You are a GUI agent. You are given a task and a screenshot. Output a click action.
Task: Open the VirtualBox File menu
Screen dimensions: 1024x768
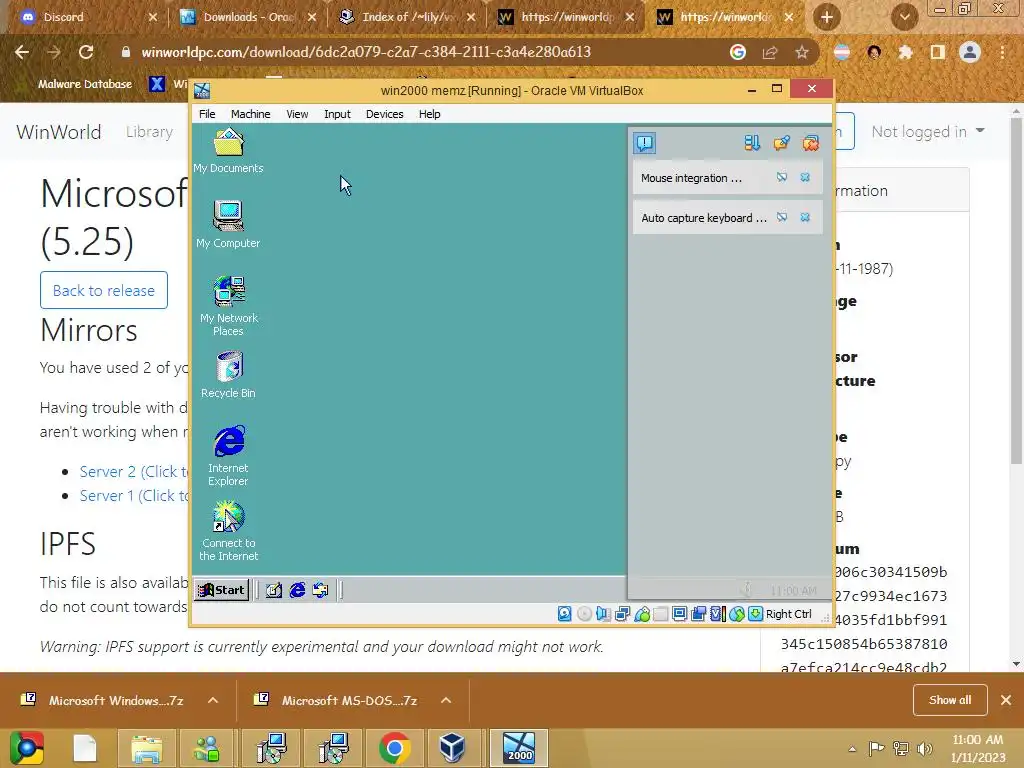207,114
